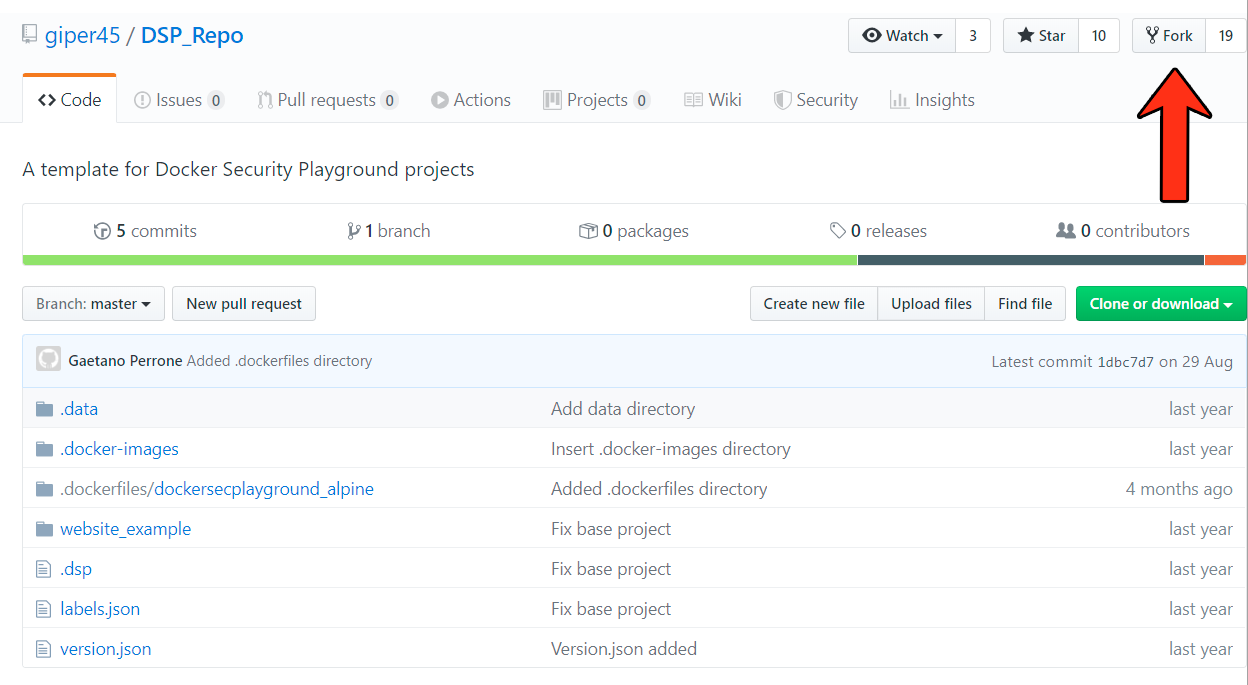Switch to the Code tab

coord(69,100)
